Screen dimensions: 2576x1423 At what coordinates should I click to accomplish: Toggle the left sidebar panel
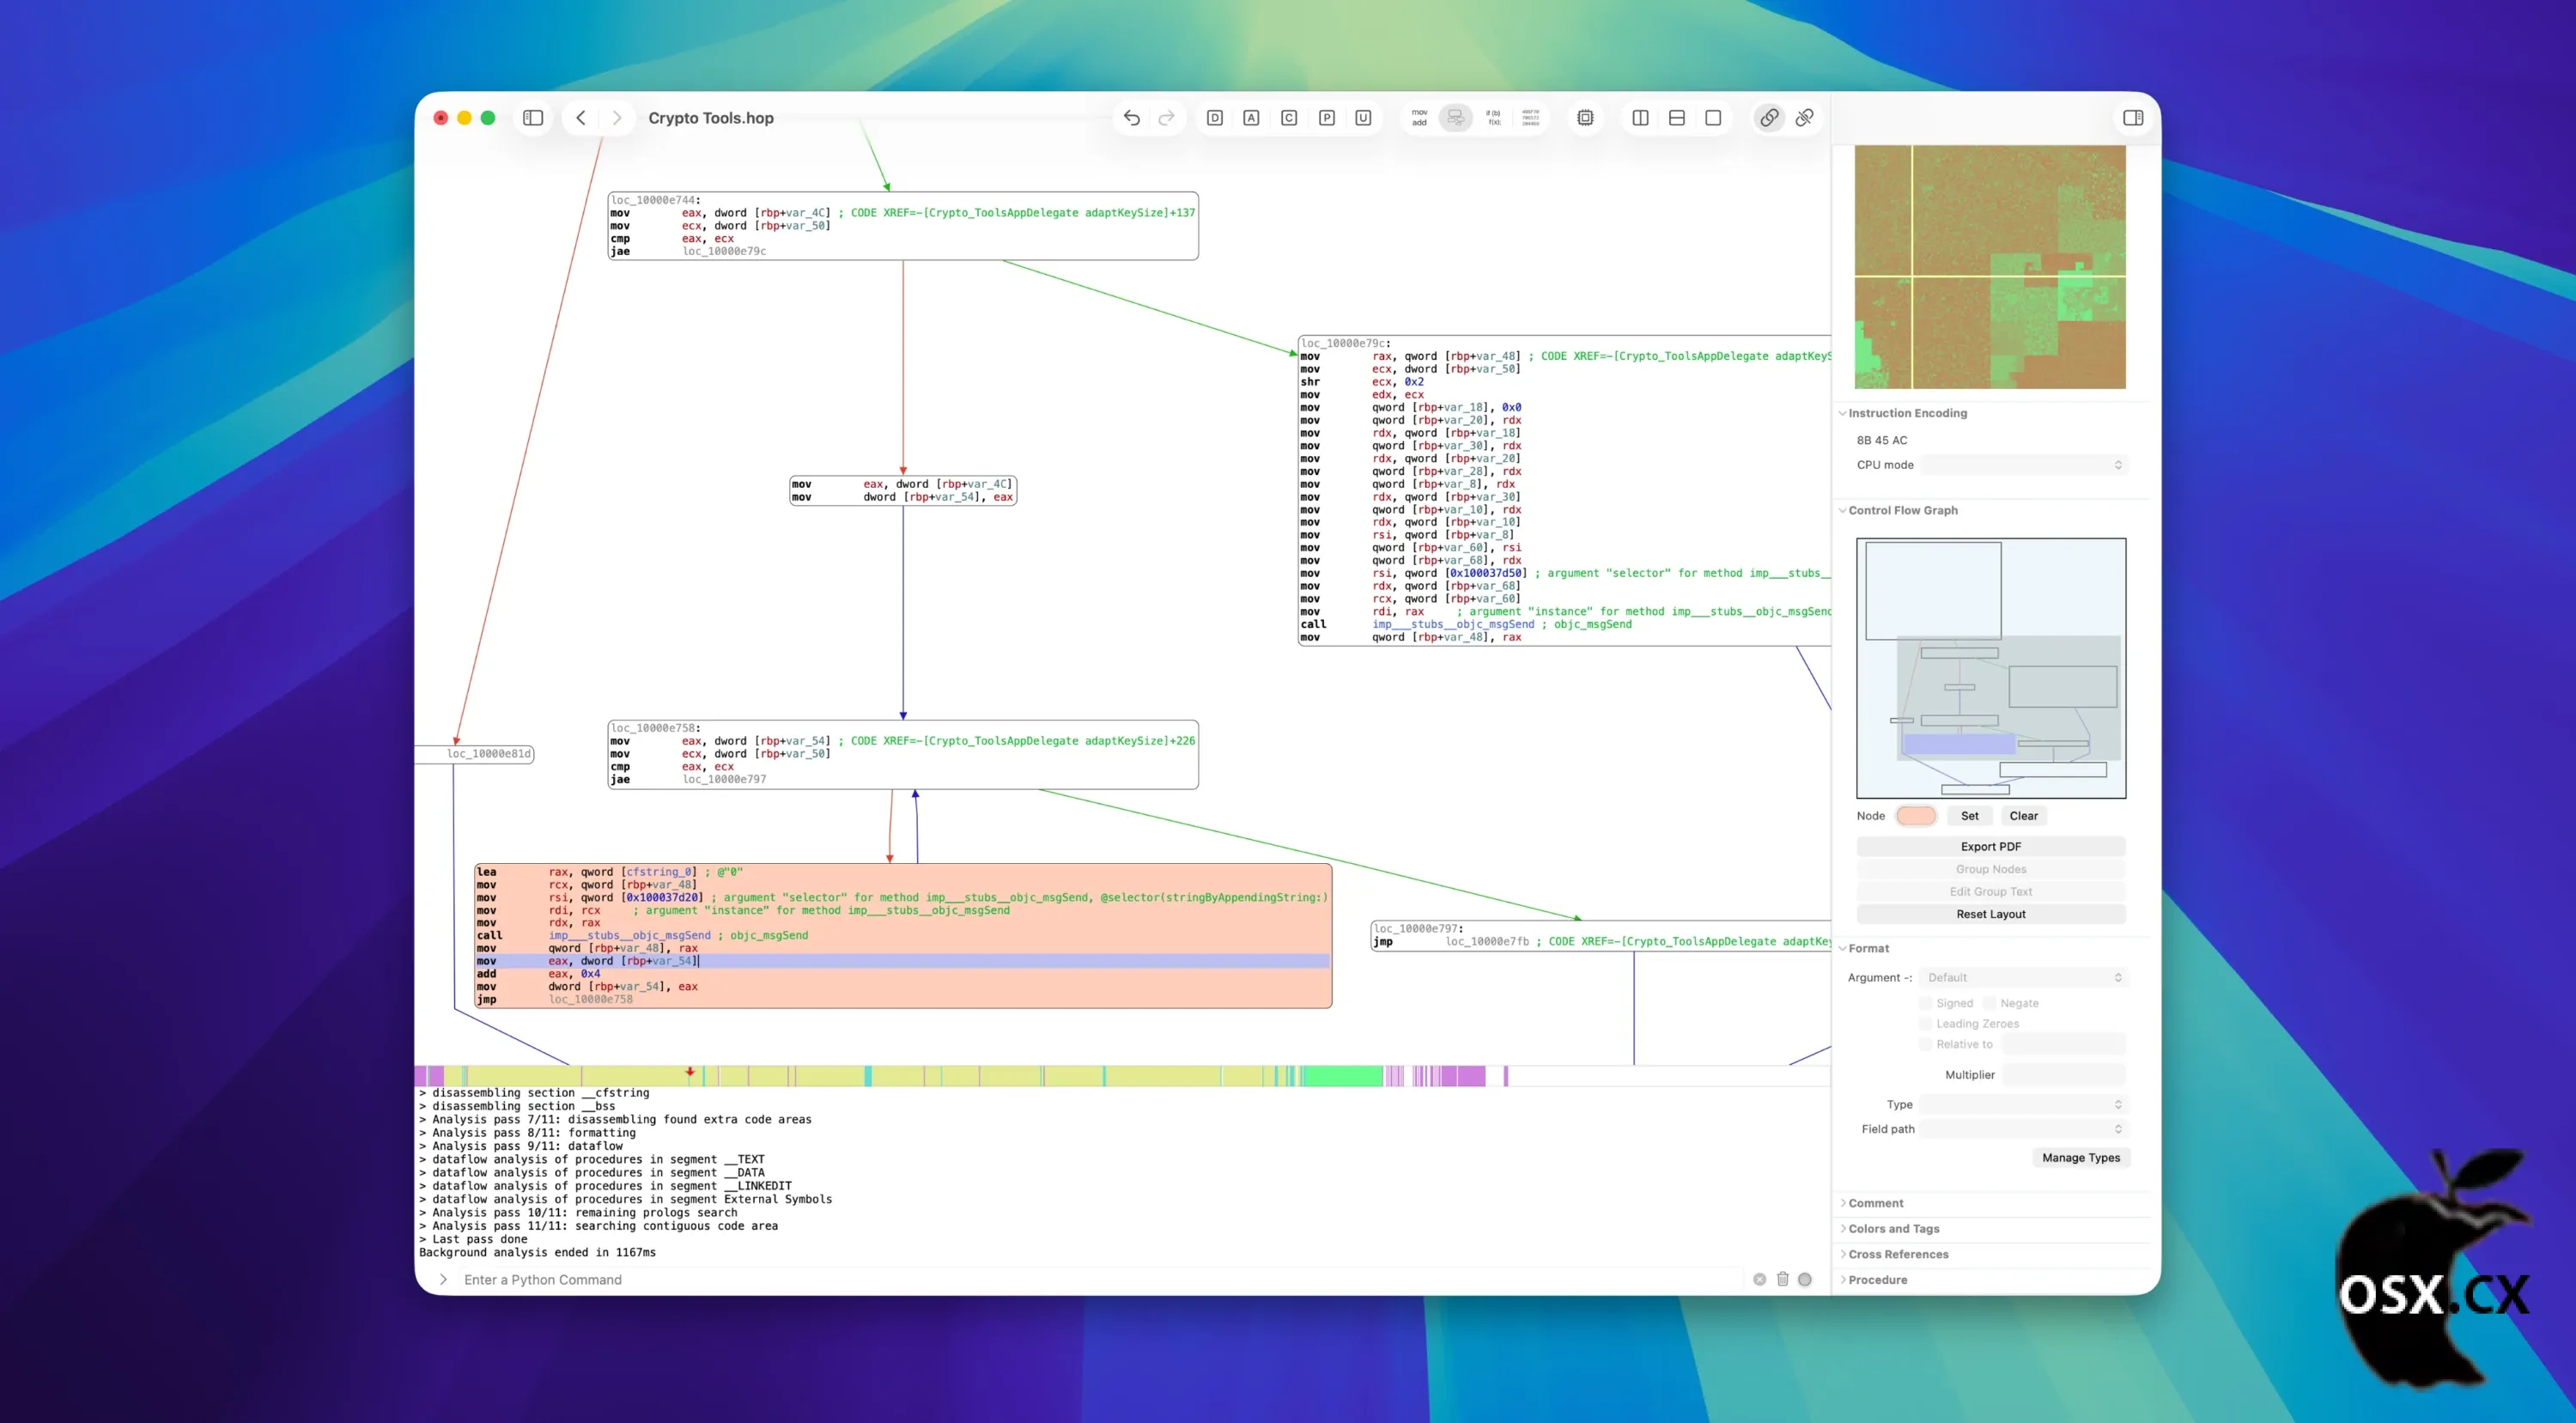pos(533,118)
